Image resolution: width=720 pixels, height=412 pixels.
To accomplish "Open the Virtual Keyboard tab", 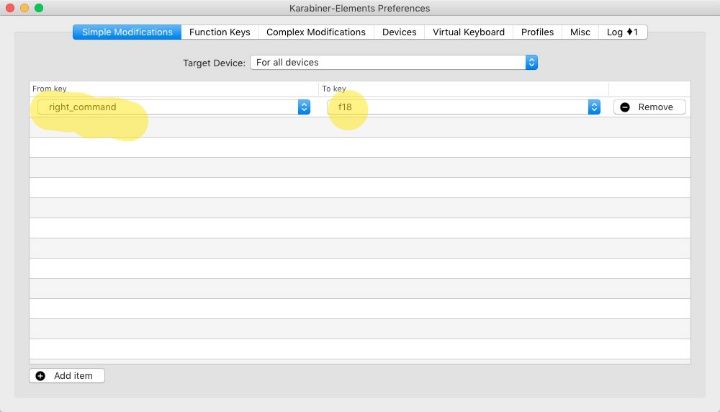I will coord(468,32).
